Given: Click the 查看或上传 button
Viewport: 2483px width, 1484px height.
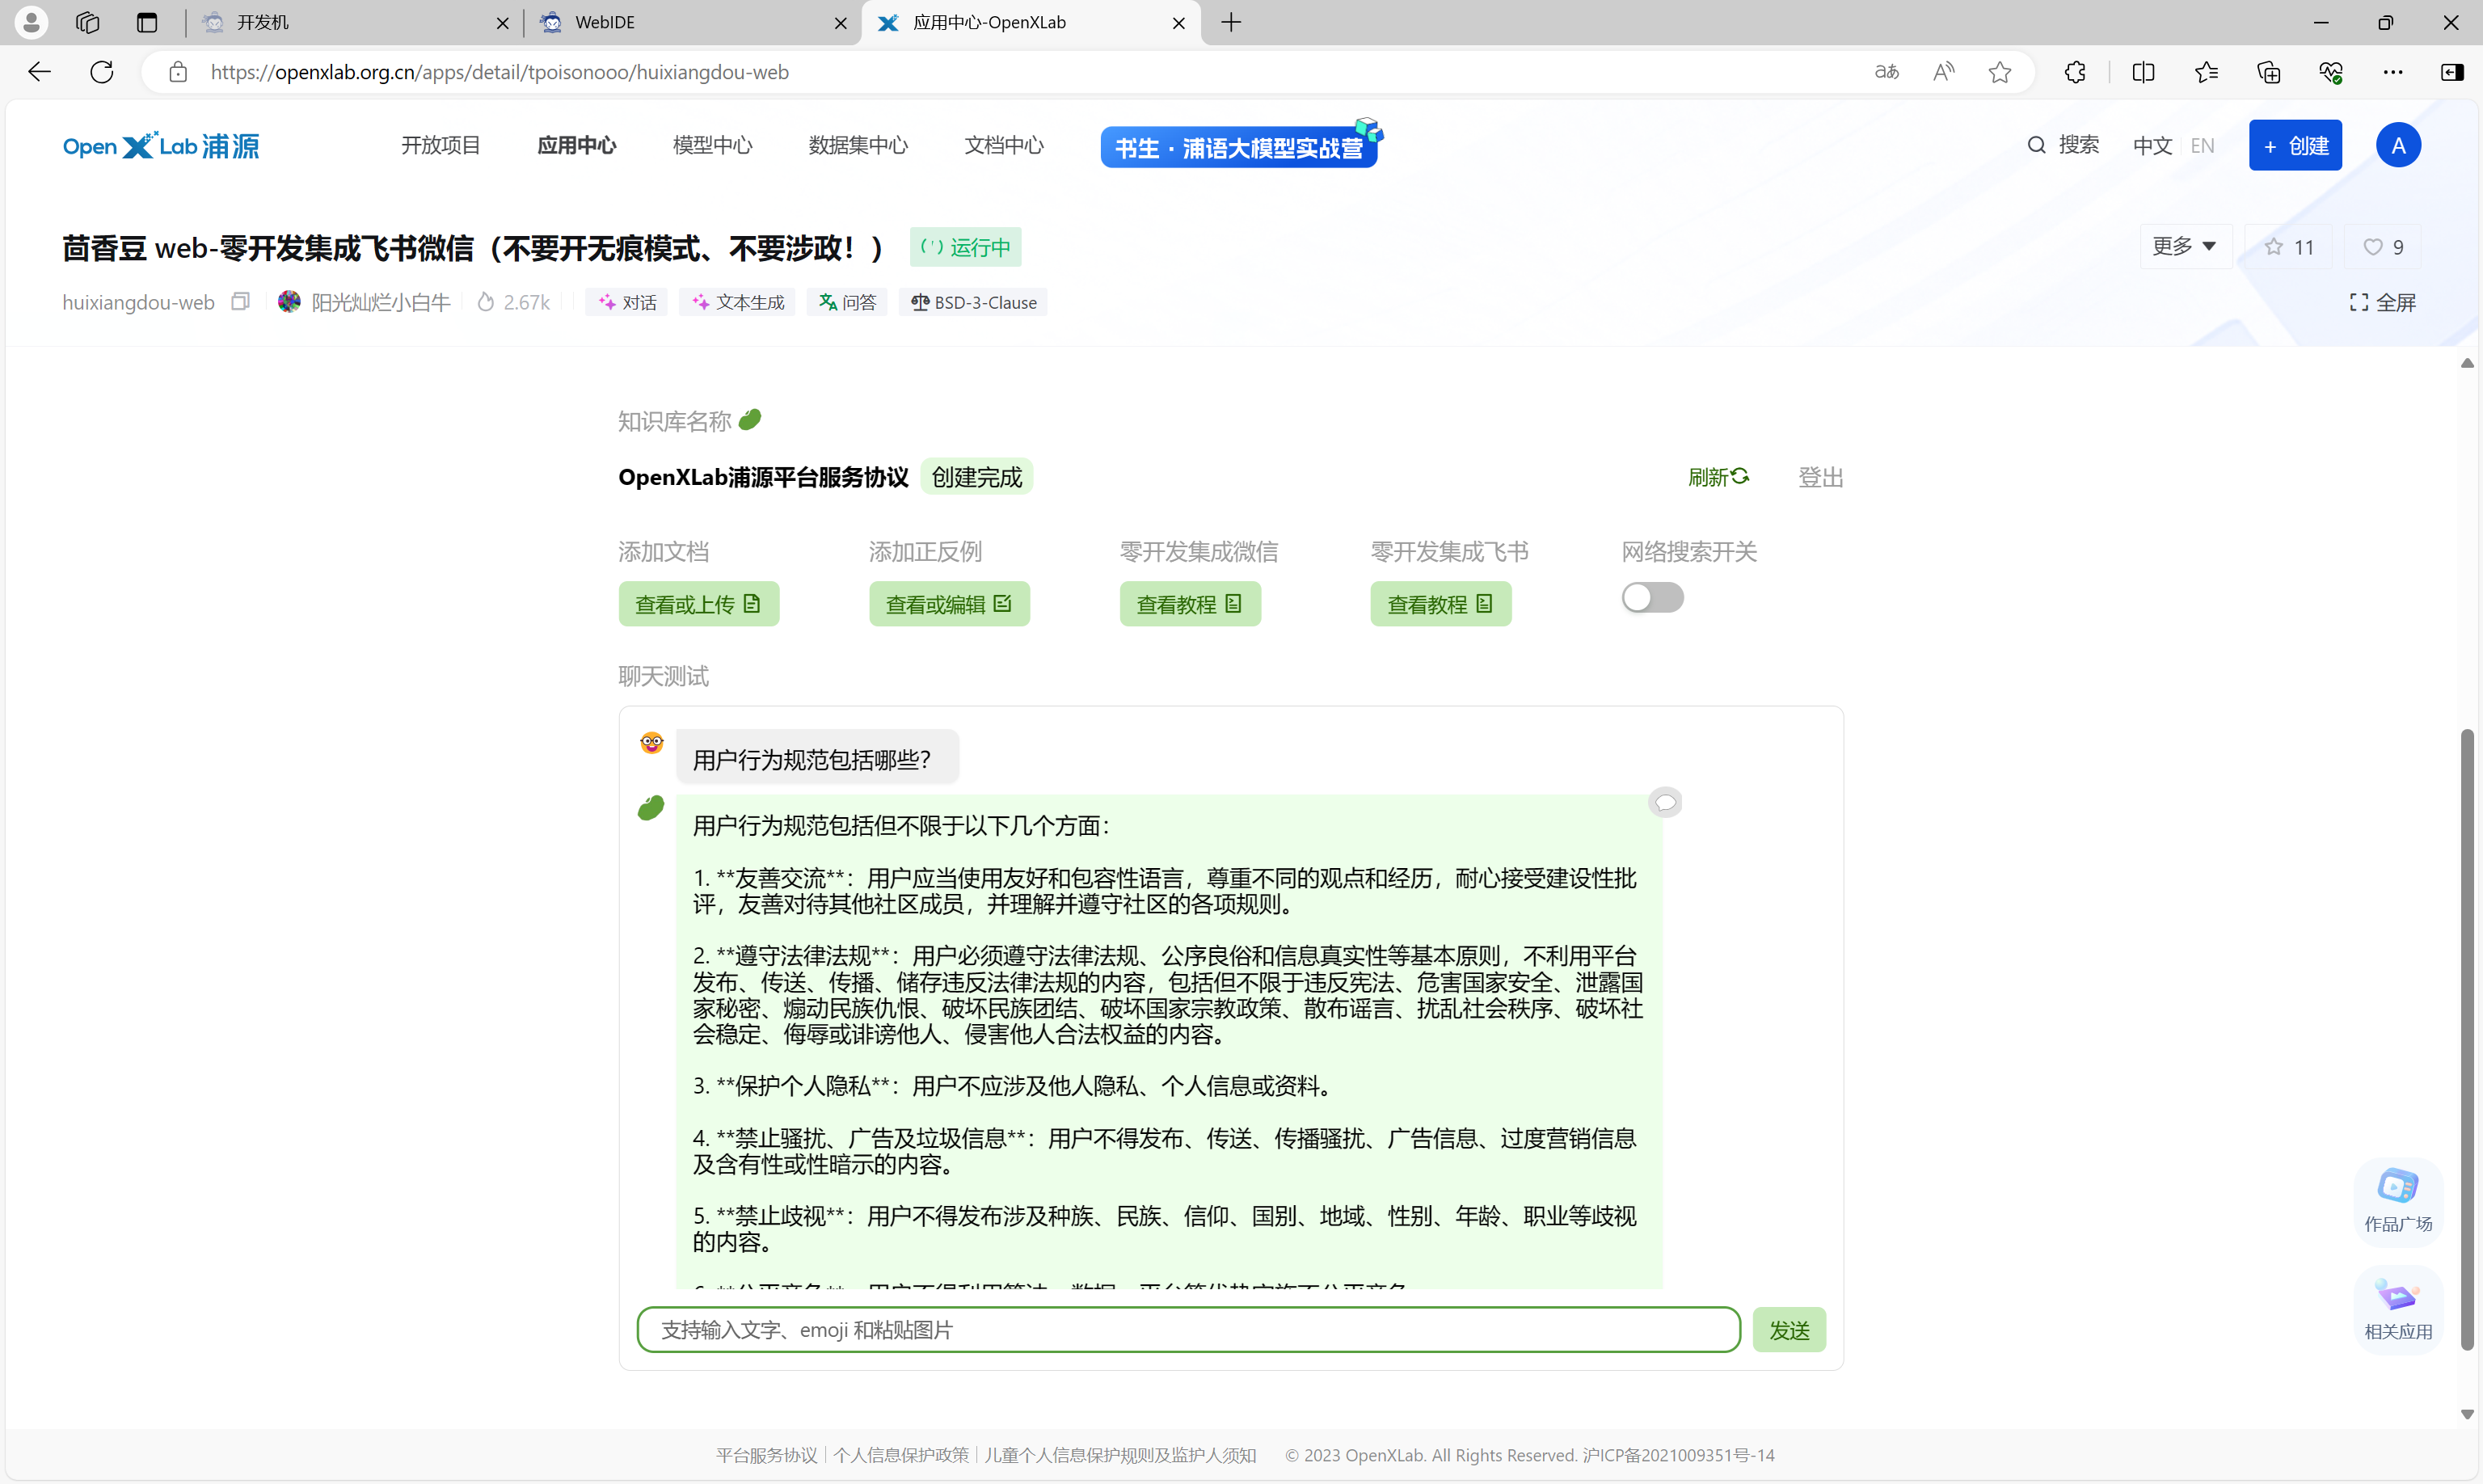Looking at the screenshot, I should coord(698,604).
